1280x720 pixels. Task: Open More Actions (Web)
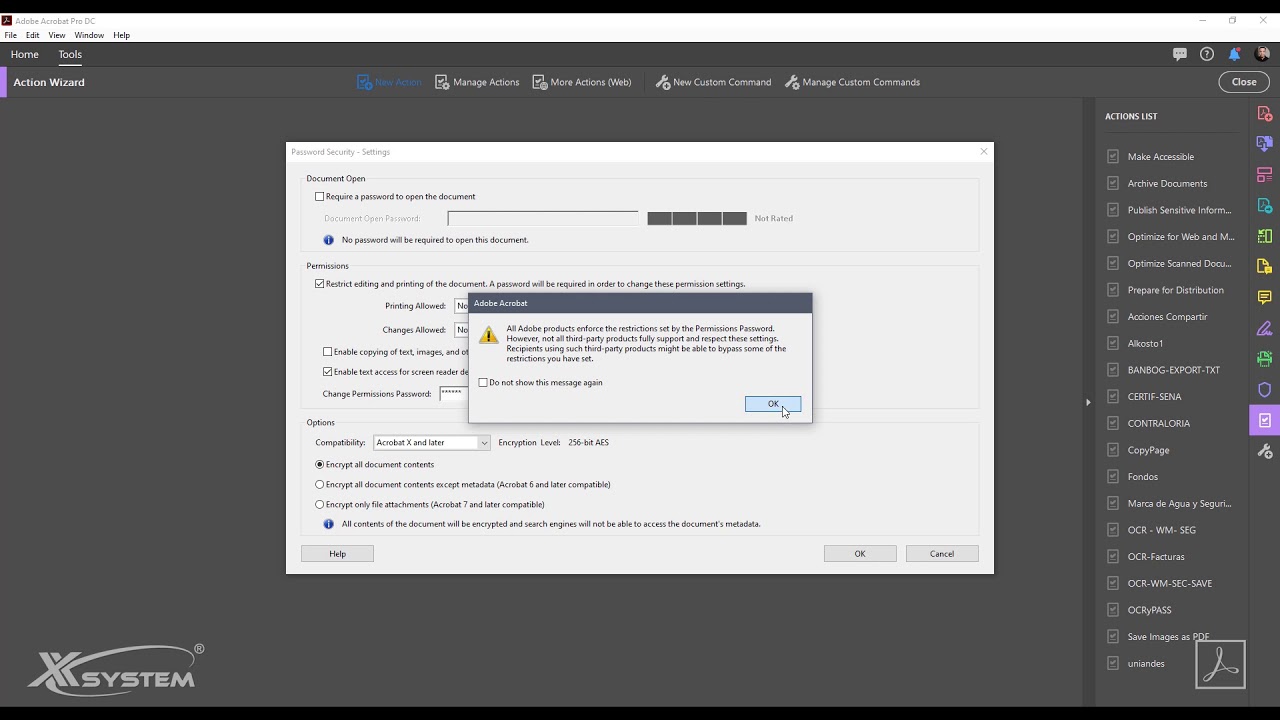click(582, 82)
